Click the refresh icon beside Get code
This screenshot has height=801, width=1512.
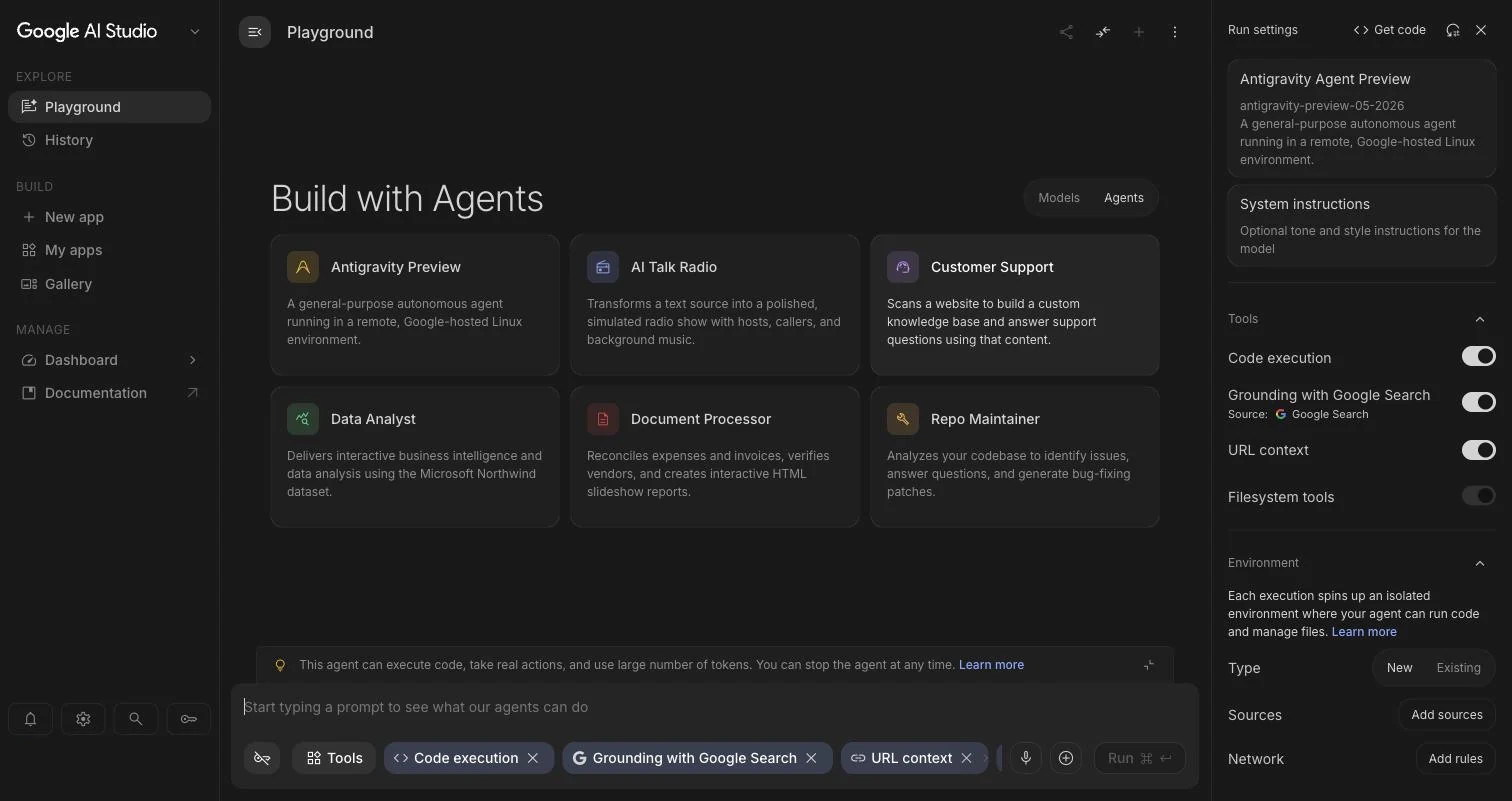click(x=1453, y=30)
